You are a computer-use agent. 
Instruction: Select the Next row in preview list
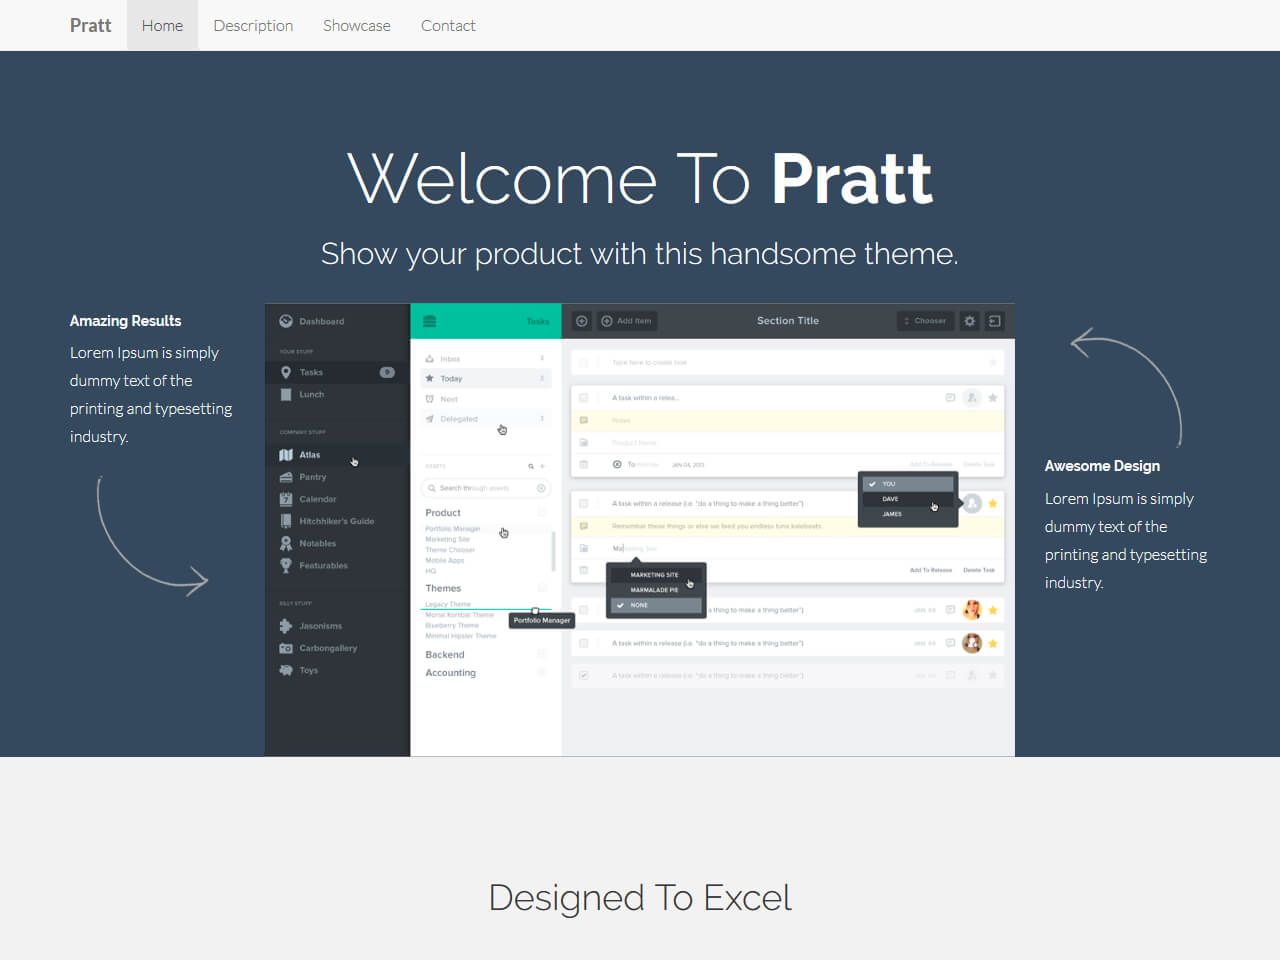coord(486,399)
